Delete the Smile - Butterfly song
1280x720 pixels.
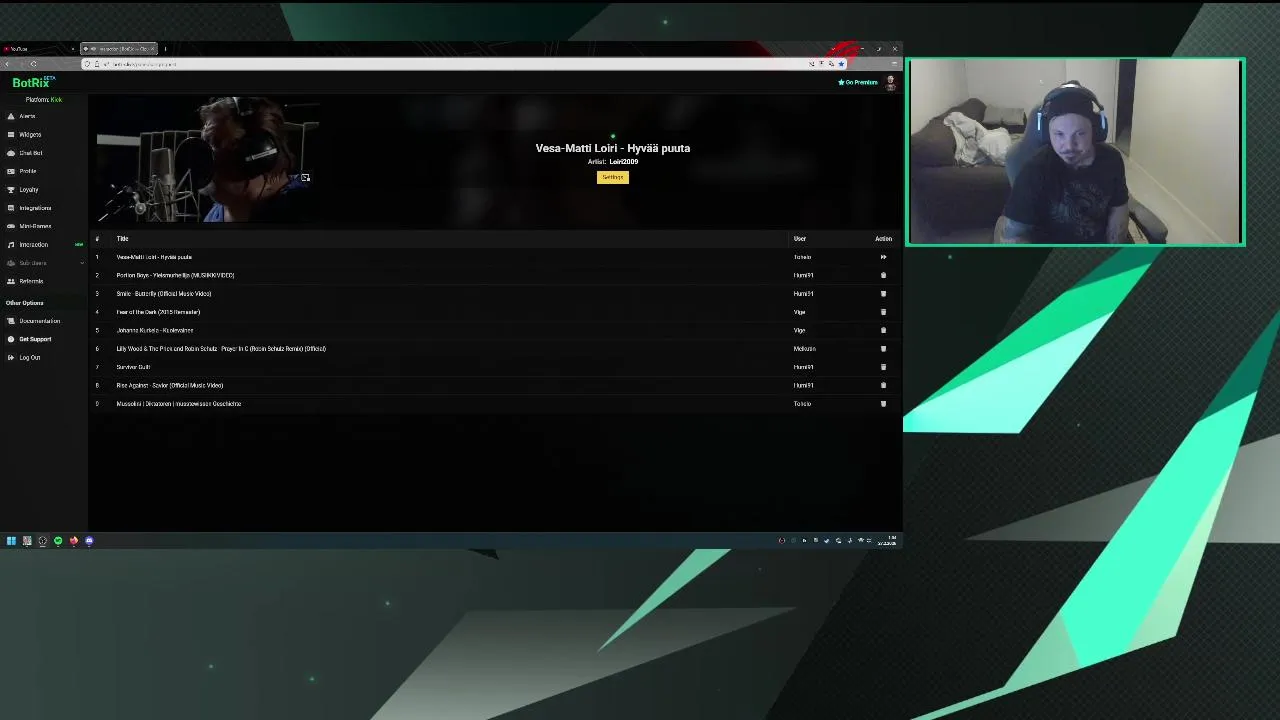coord(883,294)
